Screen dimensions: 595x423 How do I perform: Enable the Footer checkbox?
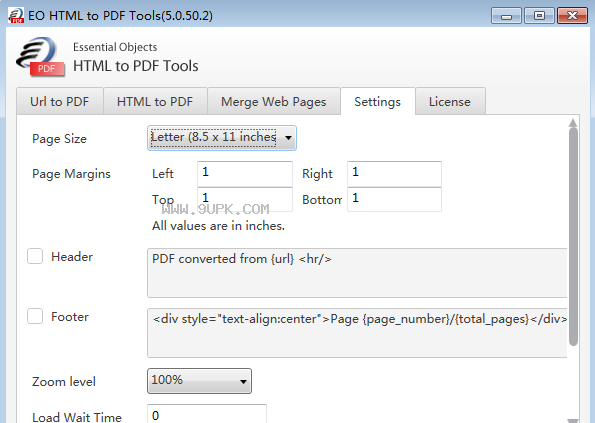coord(35,316)
